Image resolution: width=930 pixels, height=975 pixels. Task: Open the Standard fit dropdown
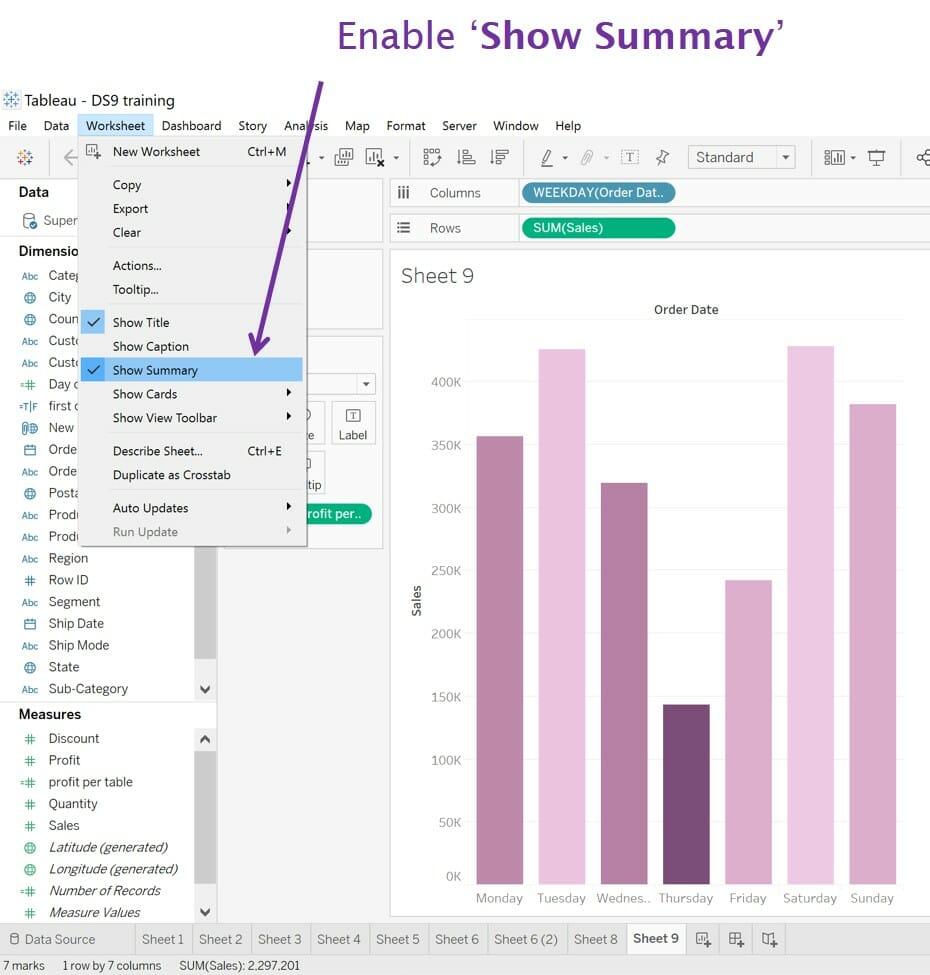(786, 157)
